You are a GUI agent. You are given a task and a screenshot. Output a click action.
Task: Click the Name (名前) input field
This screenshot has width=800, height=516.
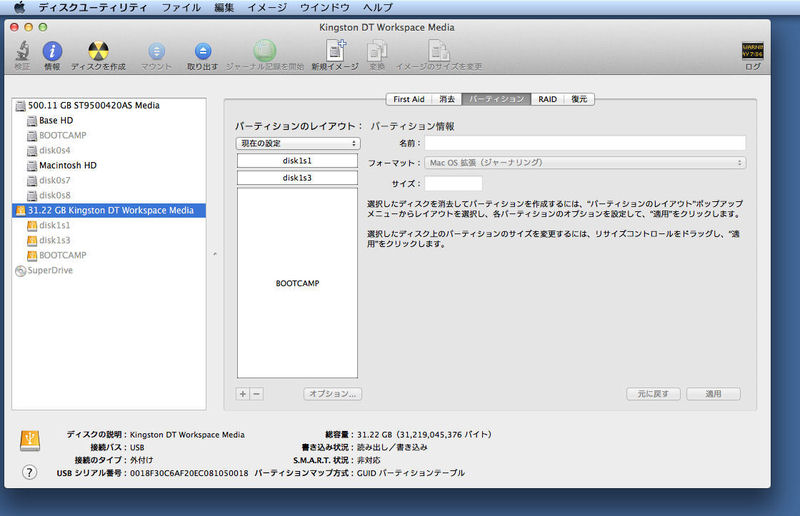click(x=585, y=143)
